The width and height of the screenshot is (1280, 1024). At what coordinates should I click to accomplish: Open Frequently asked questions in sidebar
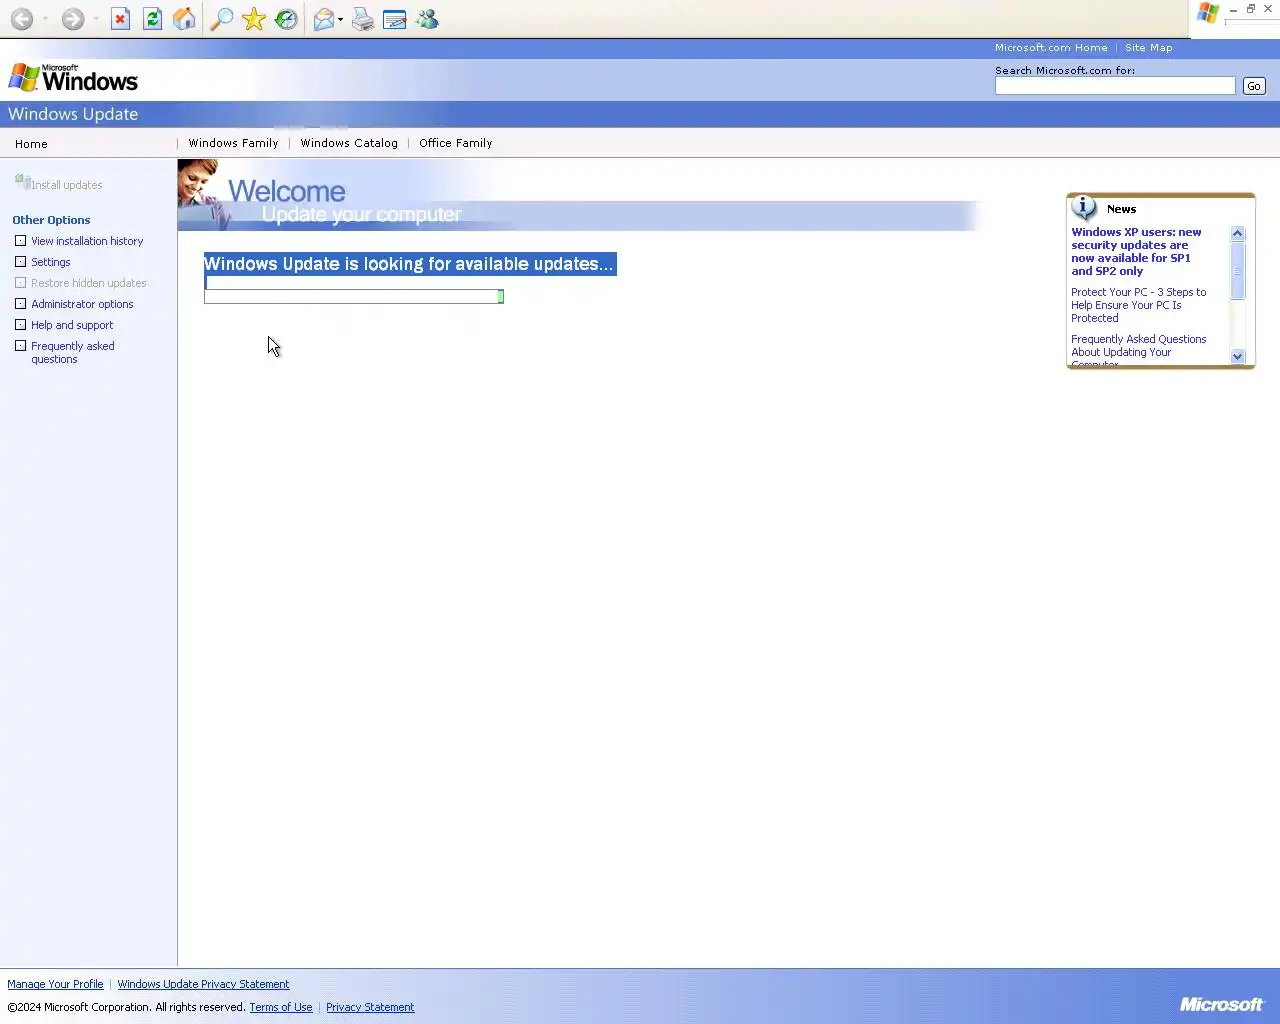72,352
